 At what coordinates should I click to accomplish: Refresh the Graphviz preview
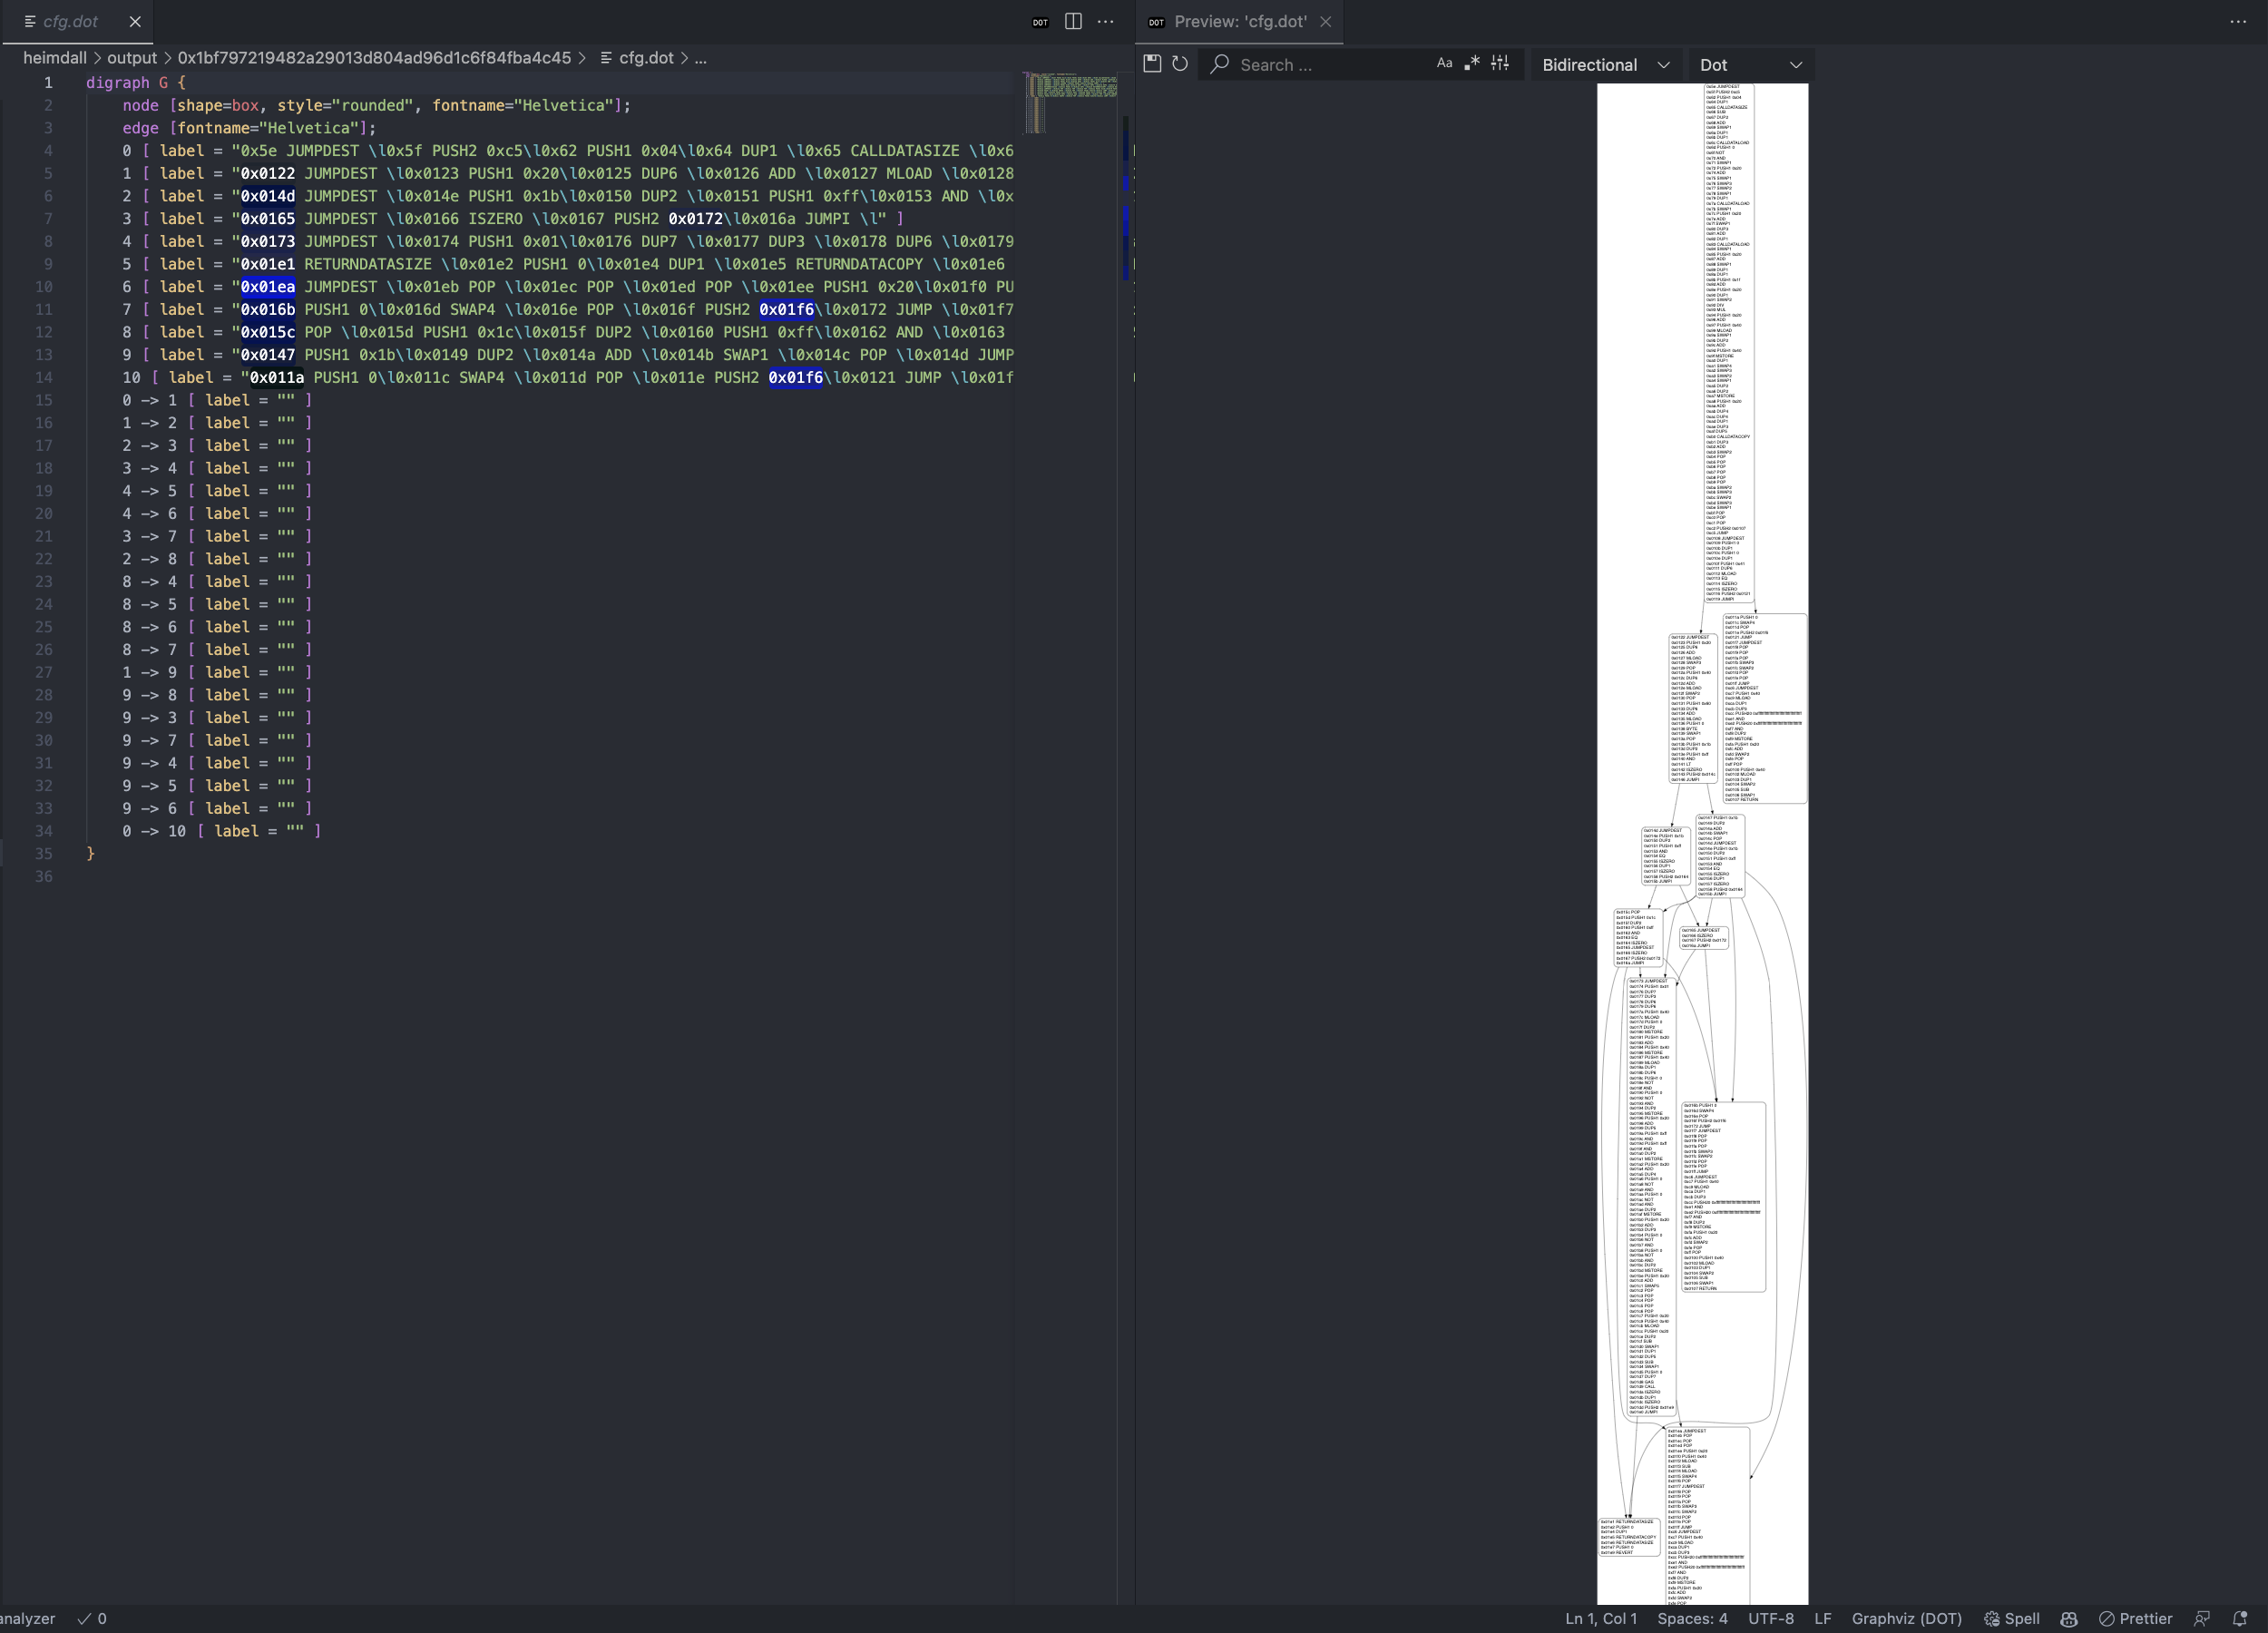point(1180,63)
